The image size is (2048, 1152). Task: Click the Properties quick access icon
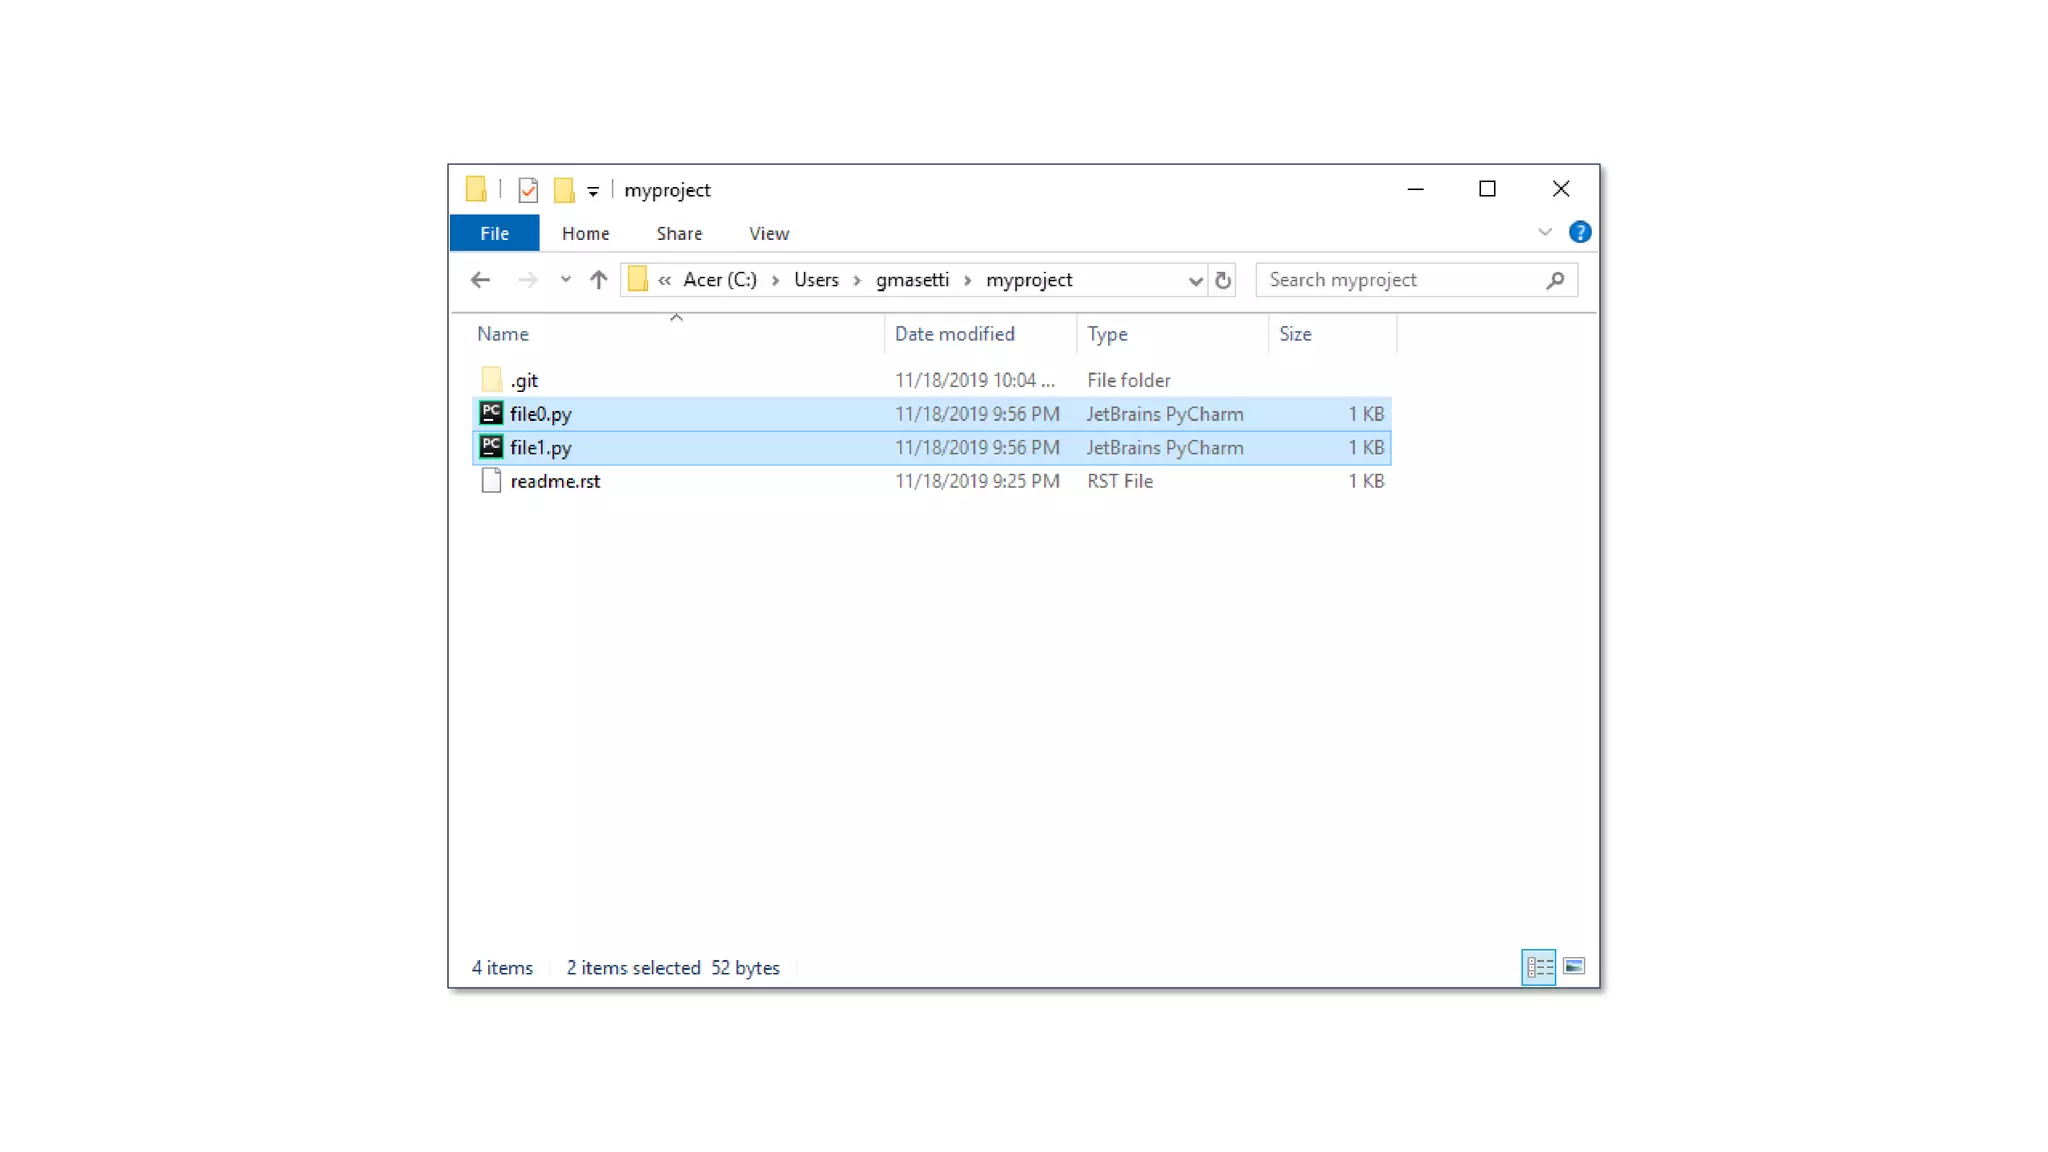[528, 190]
